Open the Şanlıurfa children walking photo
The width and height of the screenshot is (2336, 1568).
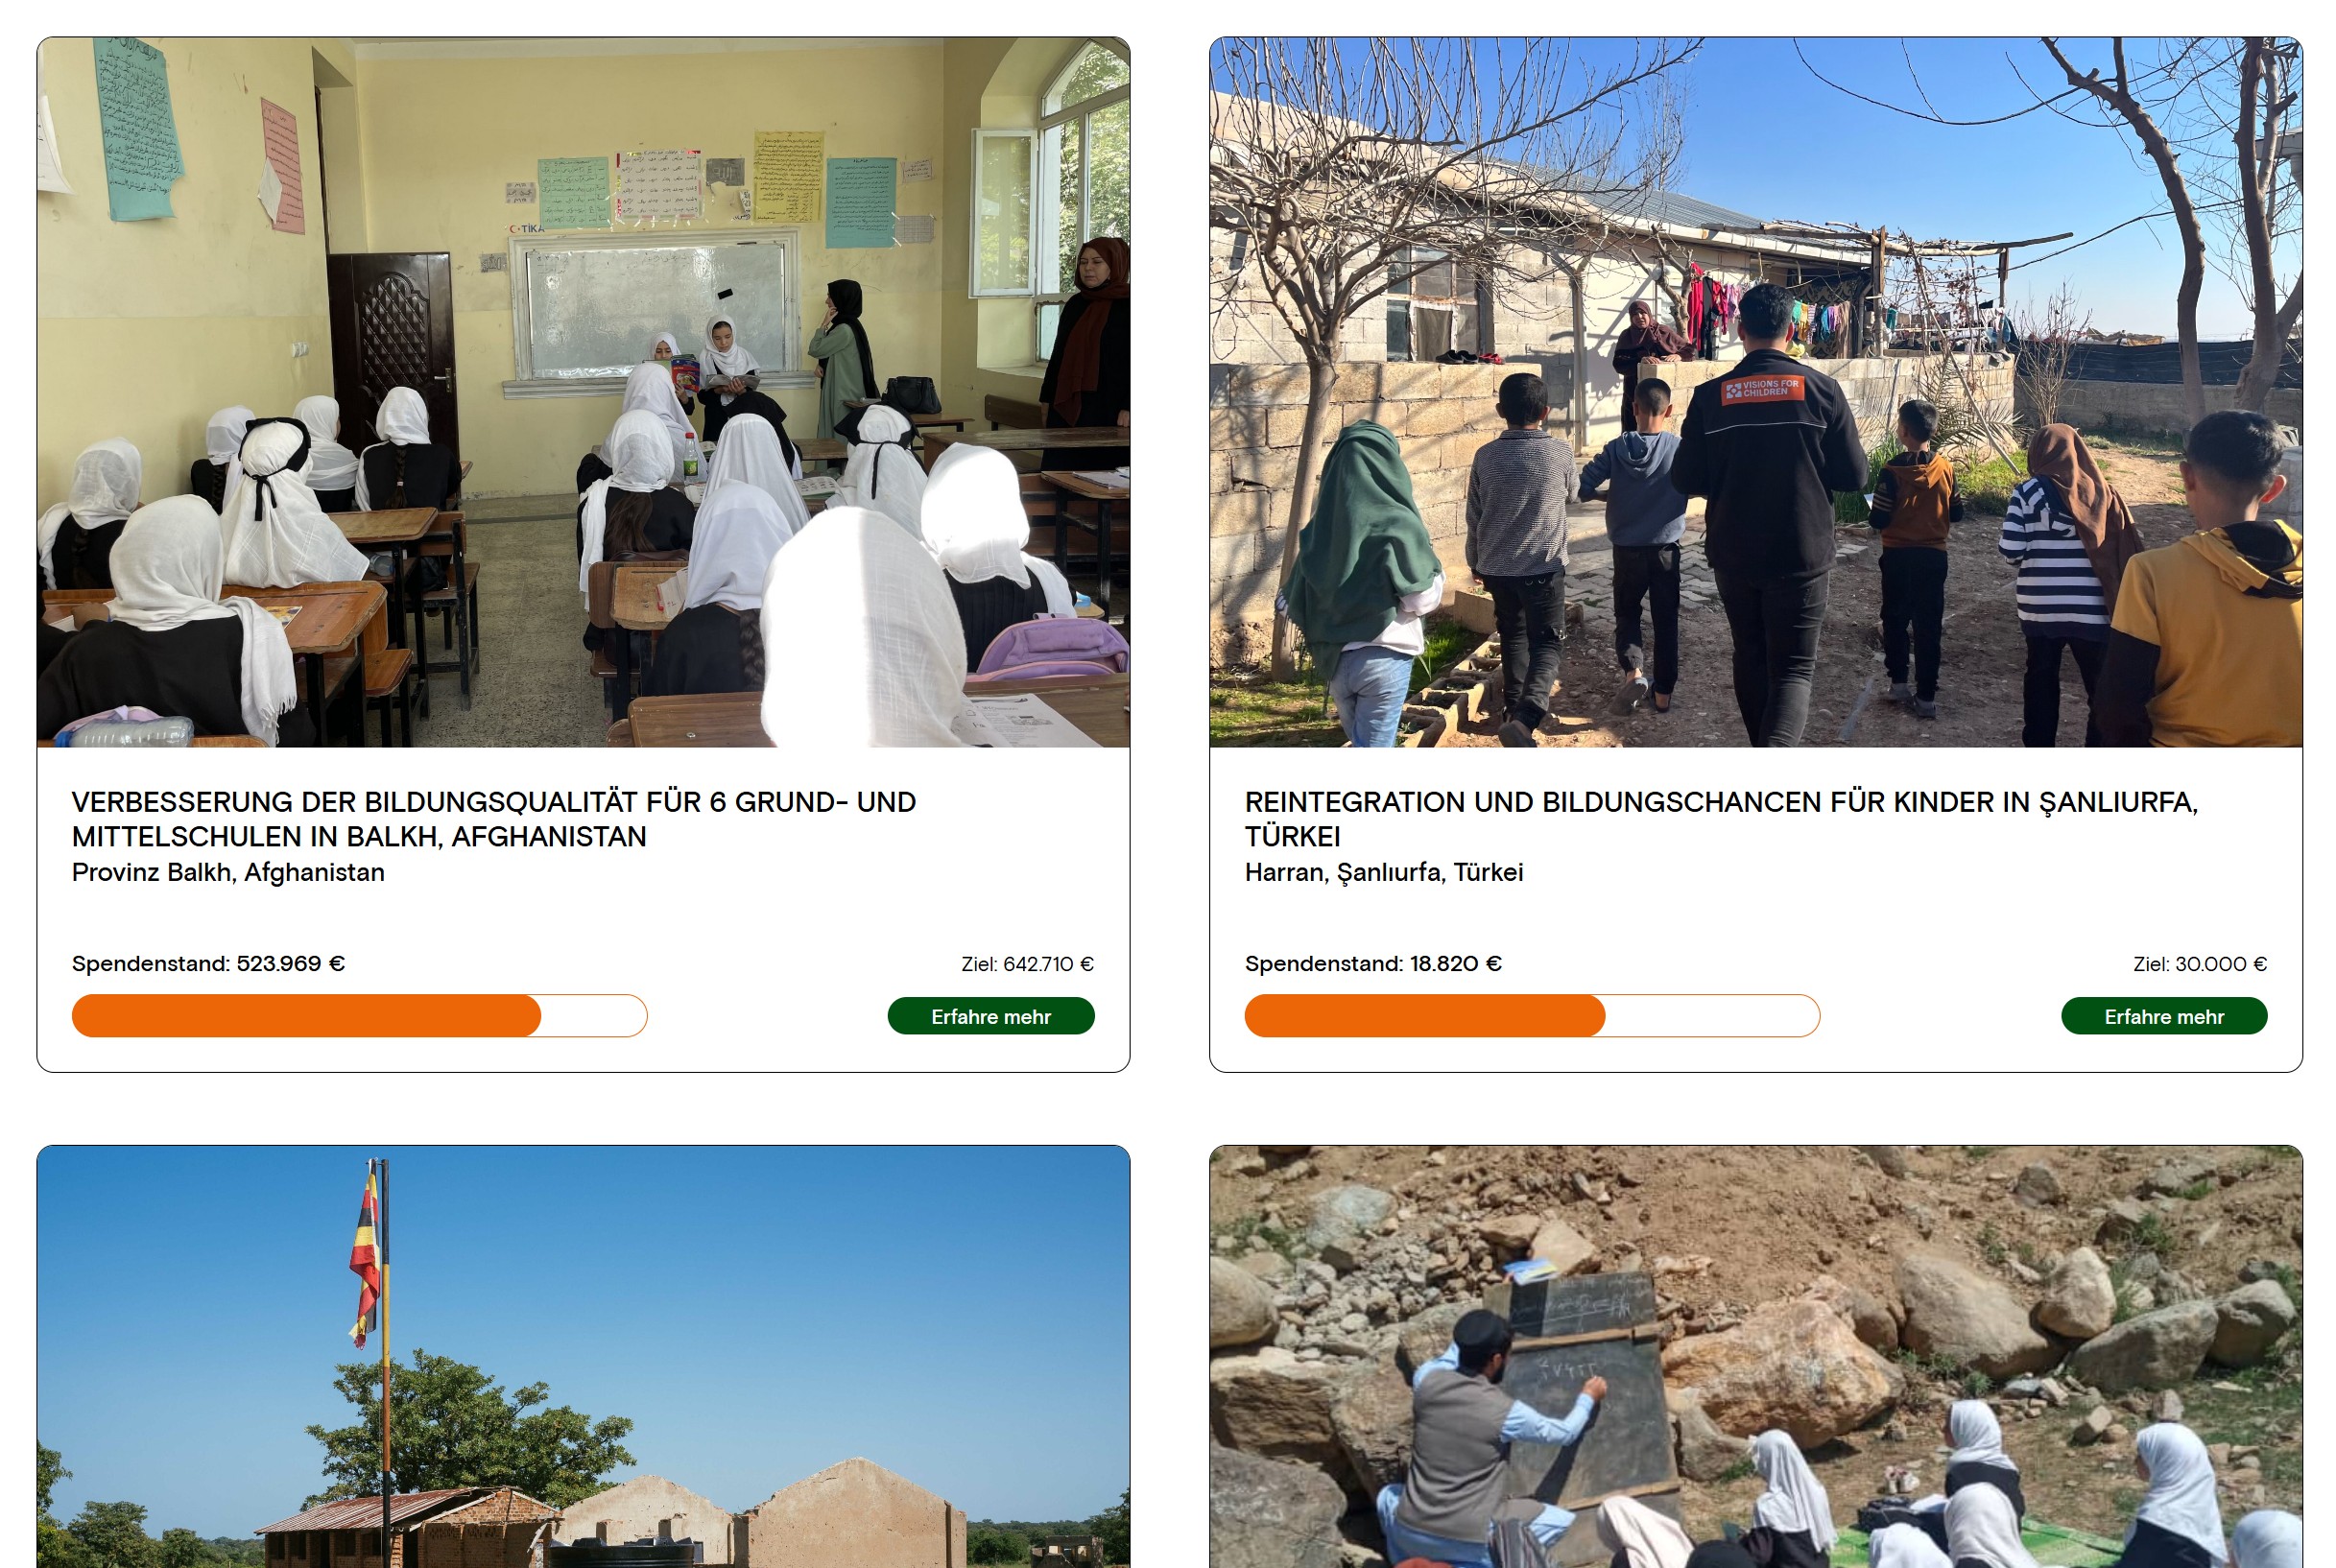pyautogui.click(x=1755, y=392)
